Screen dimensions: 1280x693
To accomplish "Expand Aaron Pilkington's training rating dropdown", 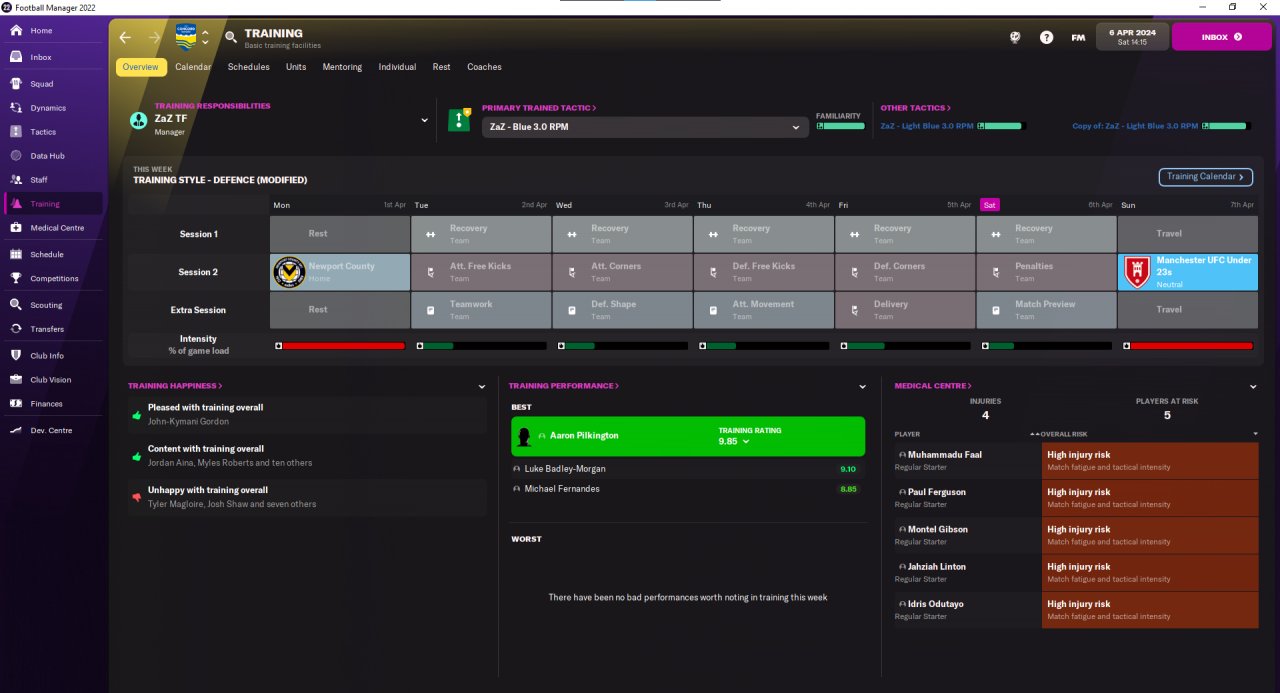I will (x=746, y=441).
